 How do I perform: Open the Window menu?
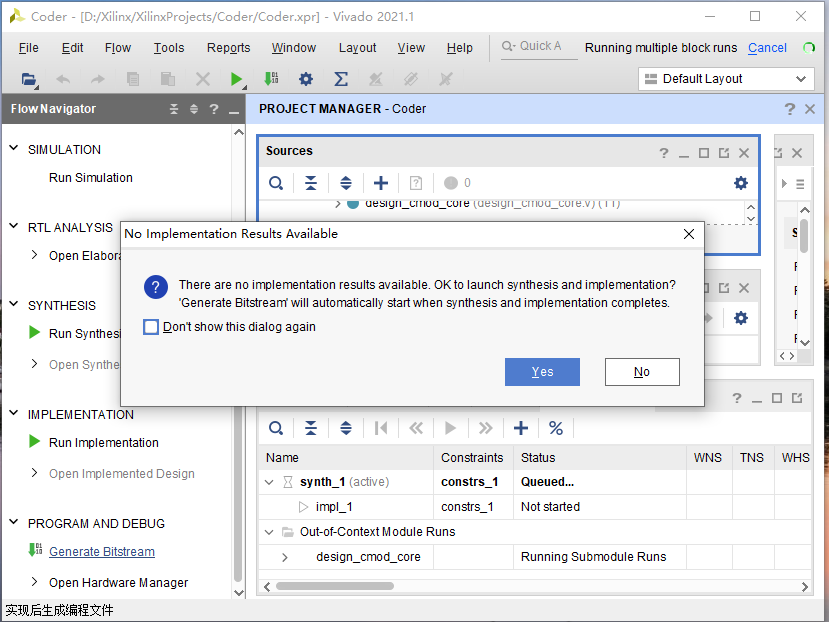(293, 48)
